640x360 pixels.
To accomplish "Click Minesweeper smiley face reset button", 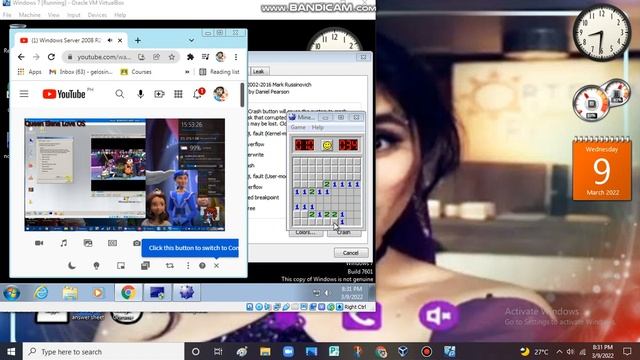I will [327, 145].
